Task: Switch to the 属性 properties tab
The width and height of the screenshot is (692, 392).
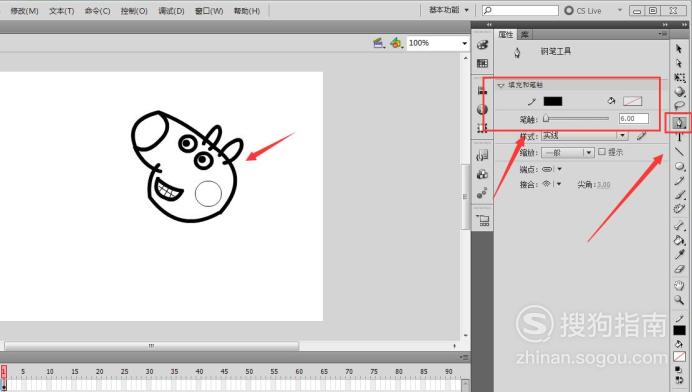Action: (x=506, y=34)
